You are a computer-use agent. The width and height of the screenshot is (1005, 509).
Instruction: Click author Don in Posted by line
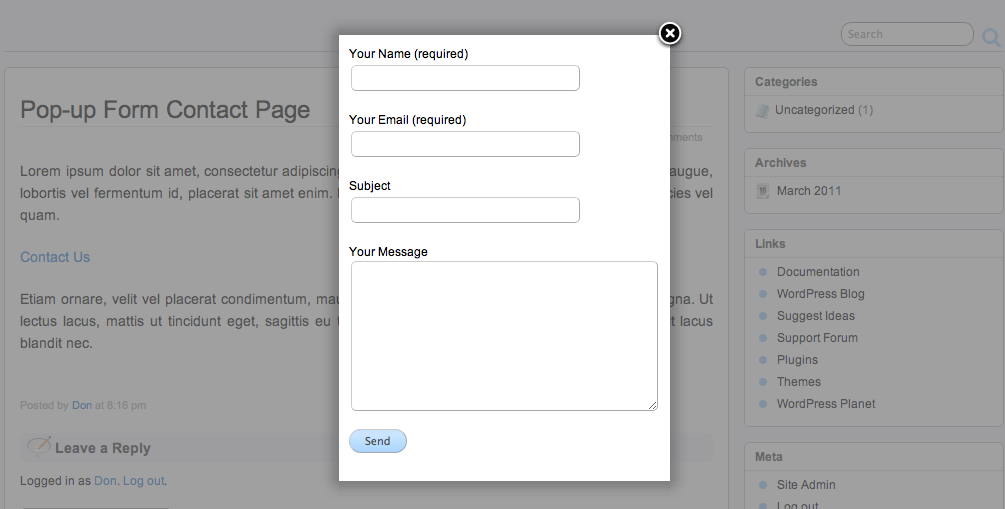81,405
